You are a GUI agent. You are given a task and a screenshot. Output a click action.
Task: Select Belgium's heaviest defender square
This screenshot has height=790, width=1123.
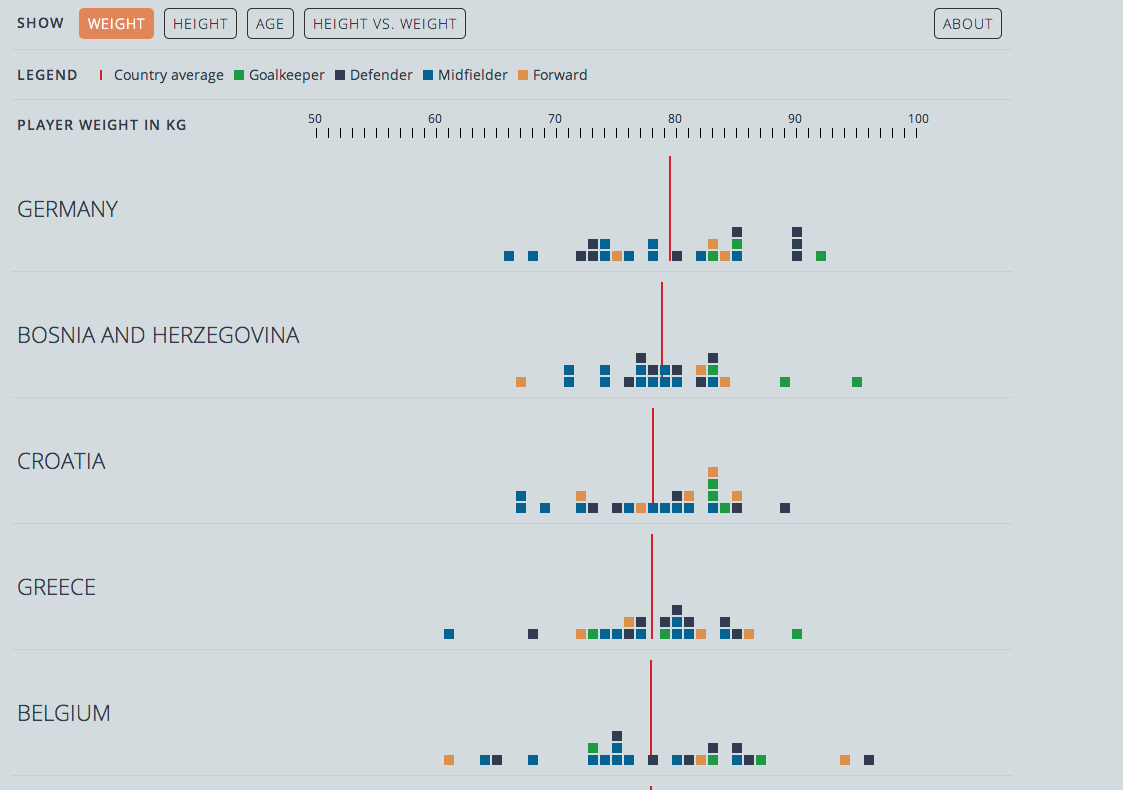pos(869,760)
